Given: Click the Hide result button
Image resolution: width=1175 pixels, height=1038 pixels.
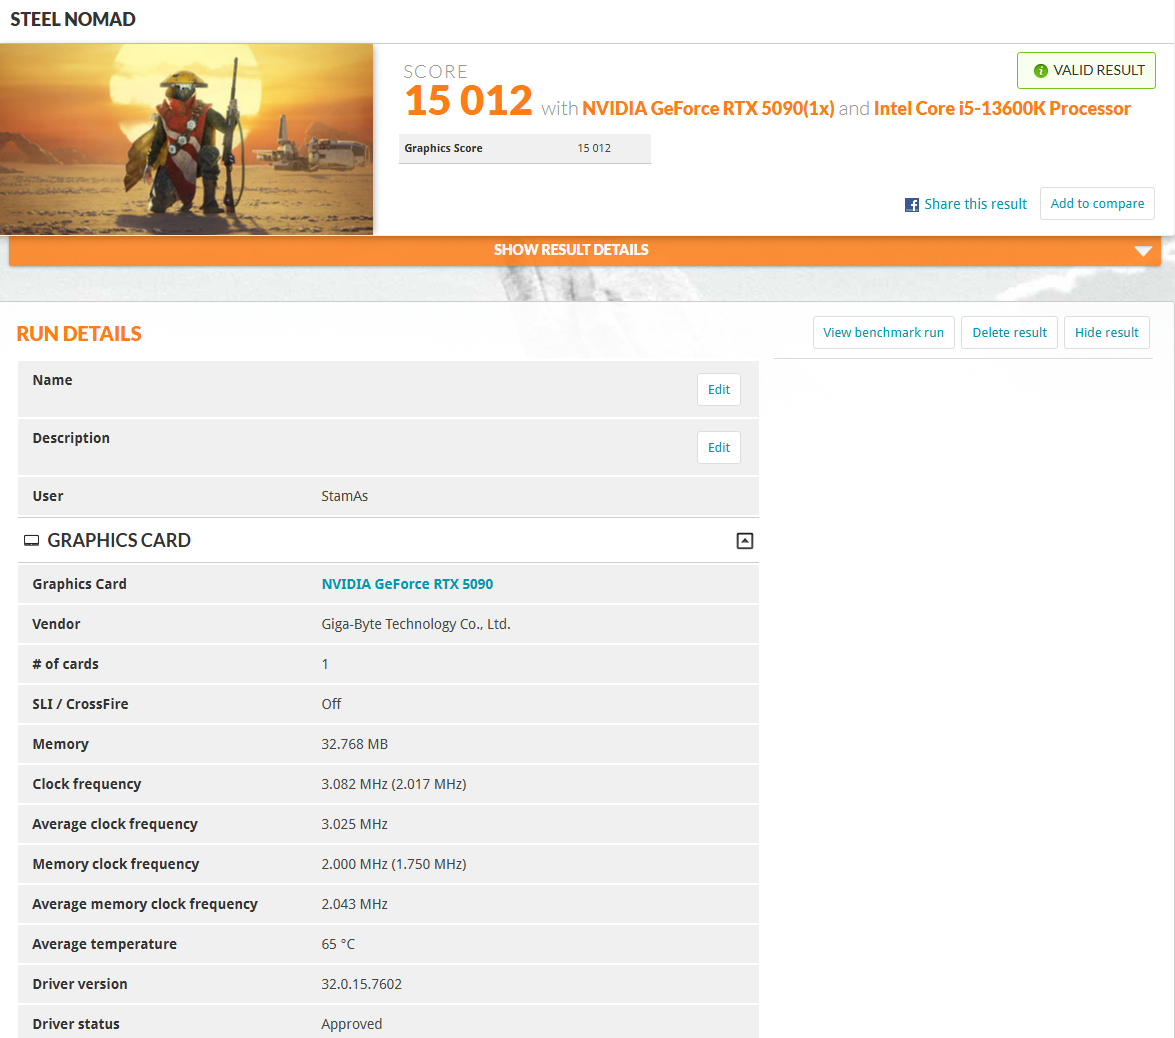Looking at the screenshot, I should pos(1106,333).
